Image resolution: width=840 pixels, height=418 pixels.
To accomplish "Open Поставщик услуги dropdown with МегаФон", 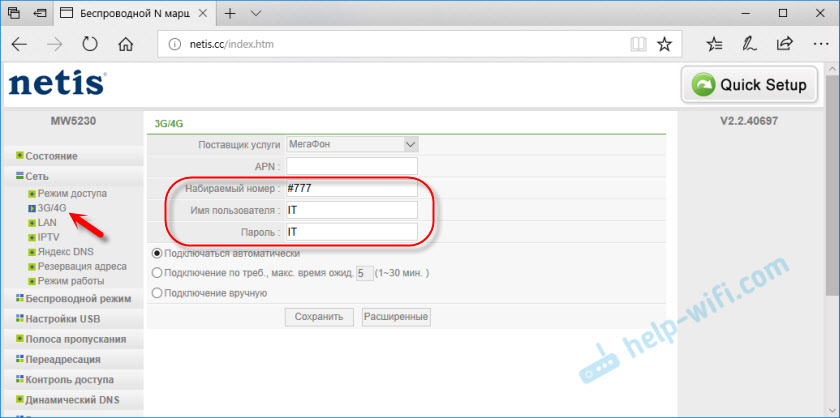I will point(352,144).
